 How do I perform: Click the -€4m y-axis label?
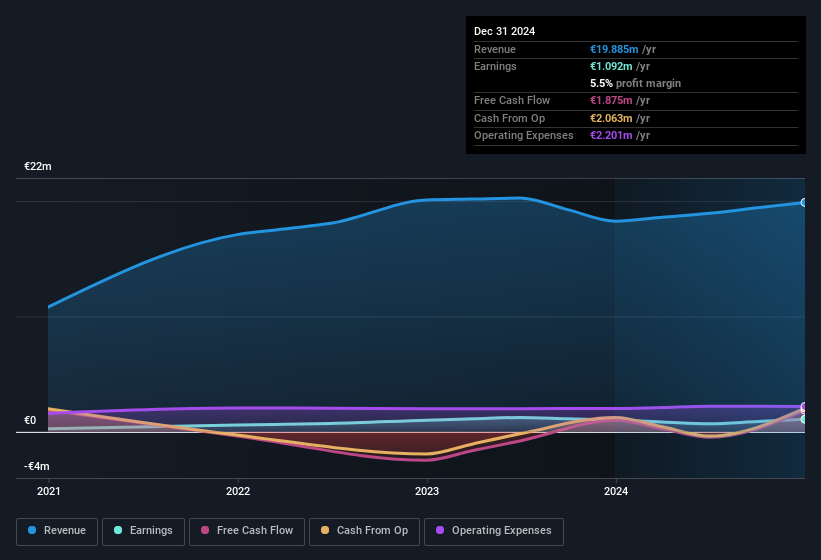(37, 466)
